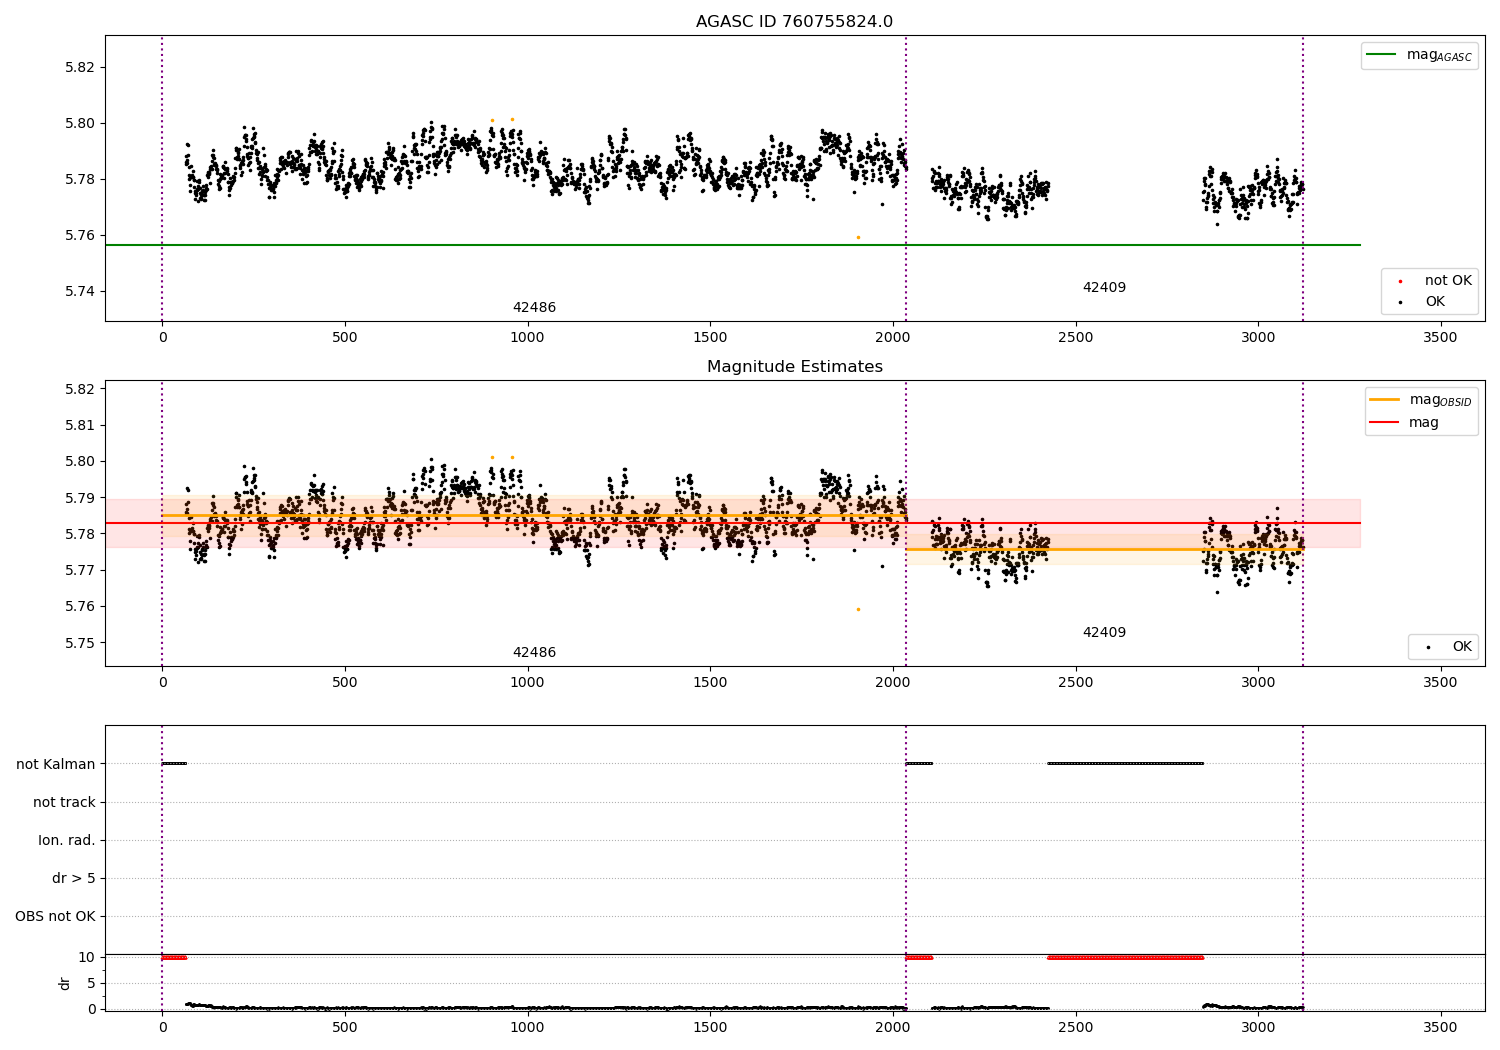The image size is (1500, 1050).
Task: Click the long 'not Kalman' marker run between 2400 and 2850
Action: coord(1125,764)
